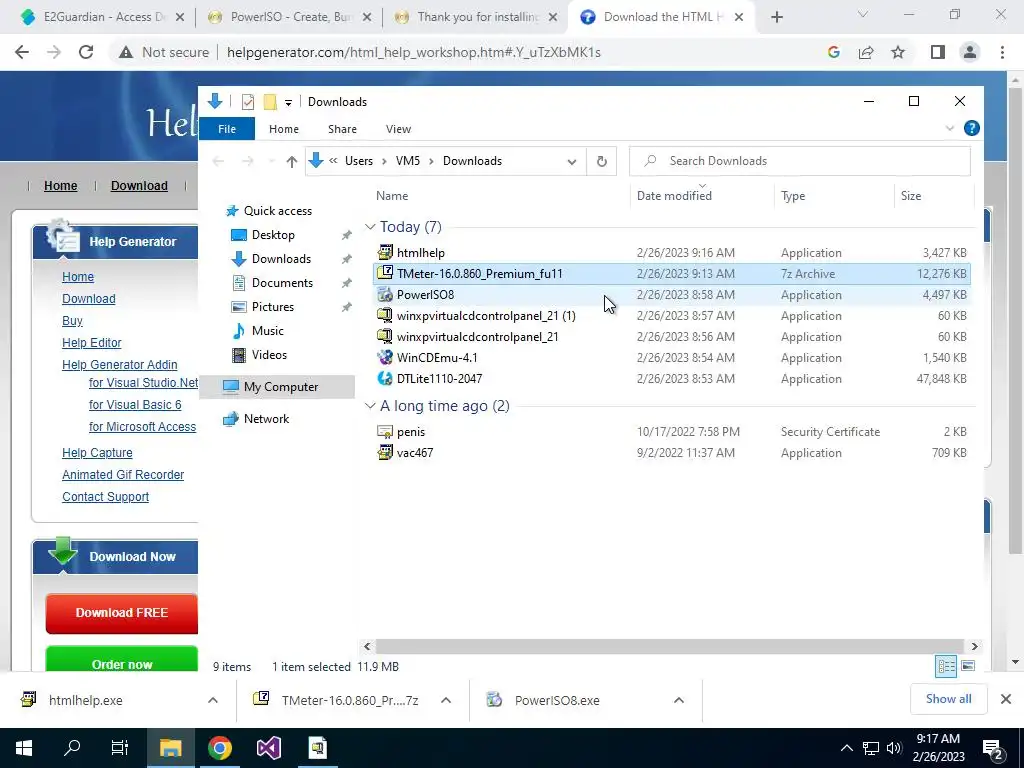Click the share page icon in Chrome

(866, 52)
